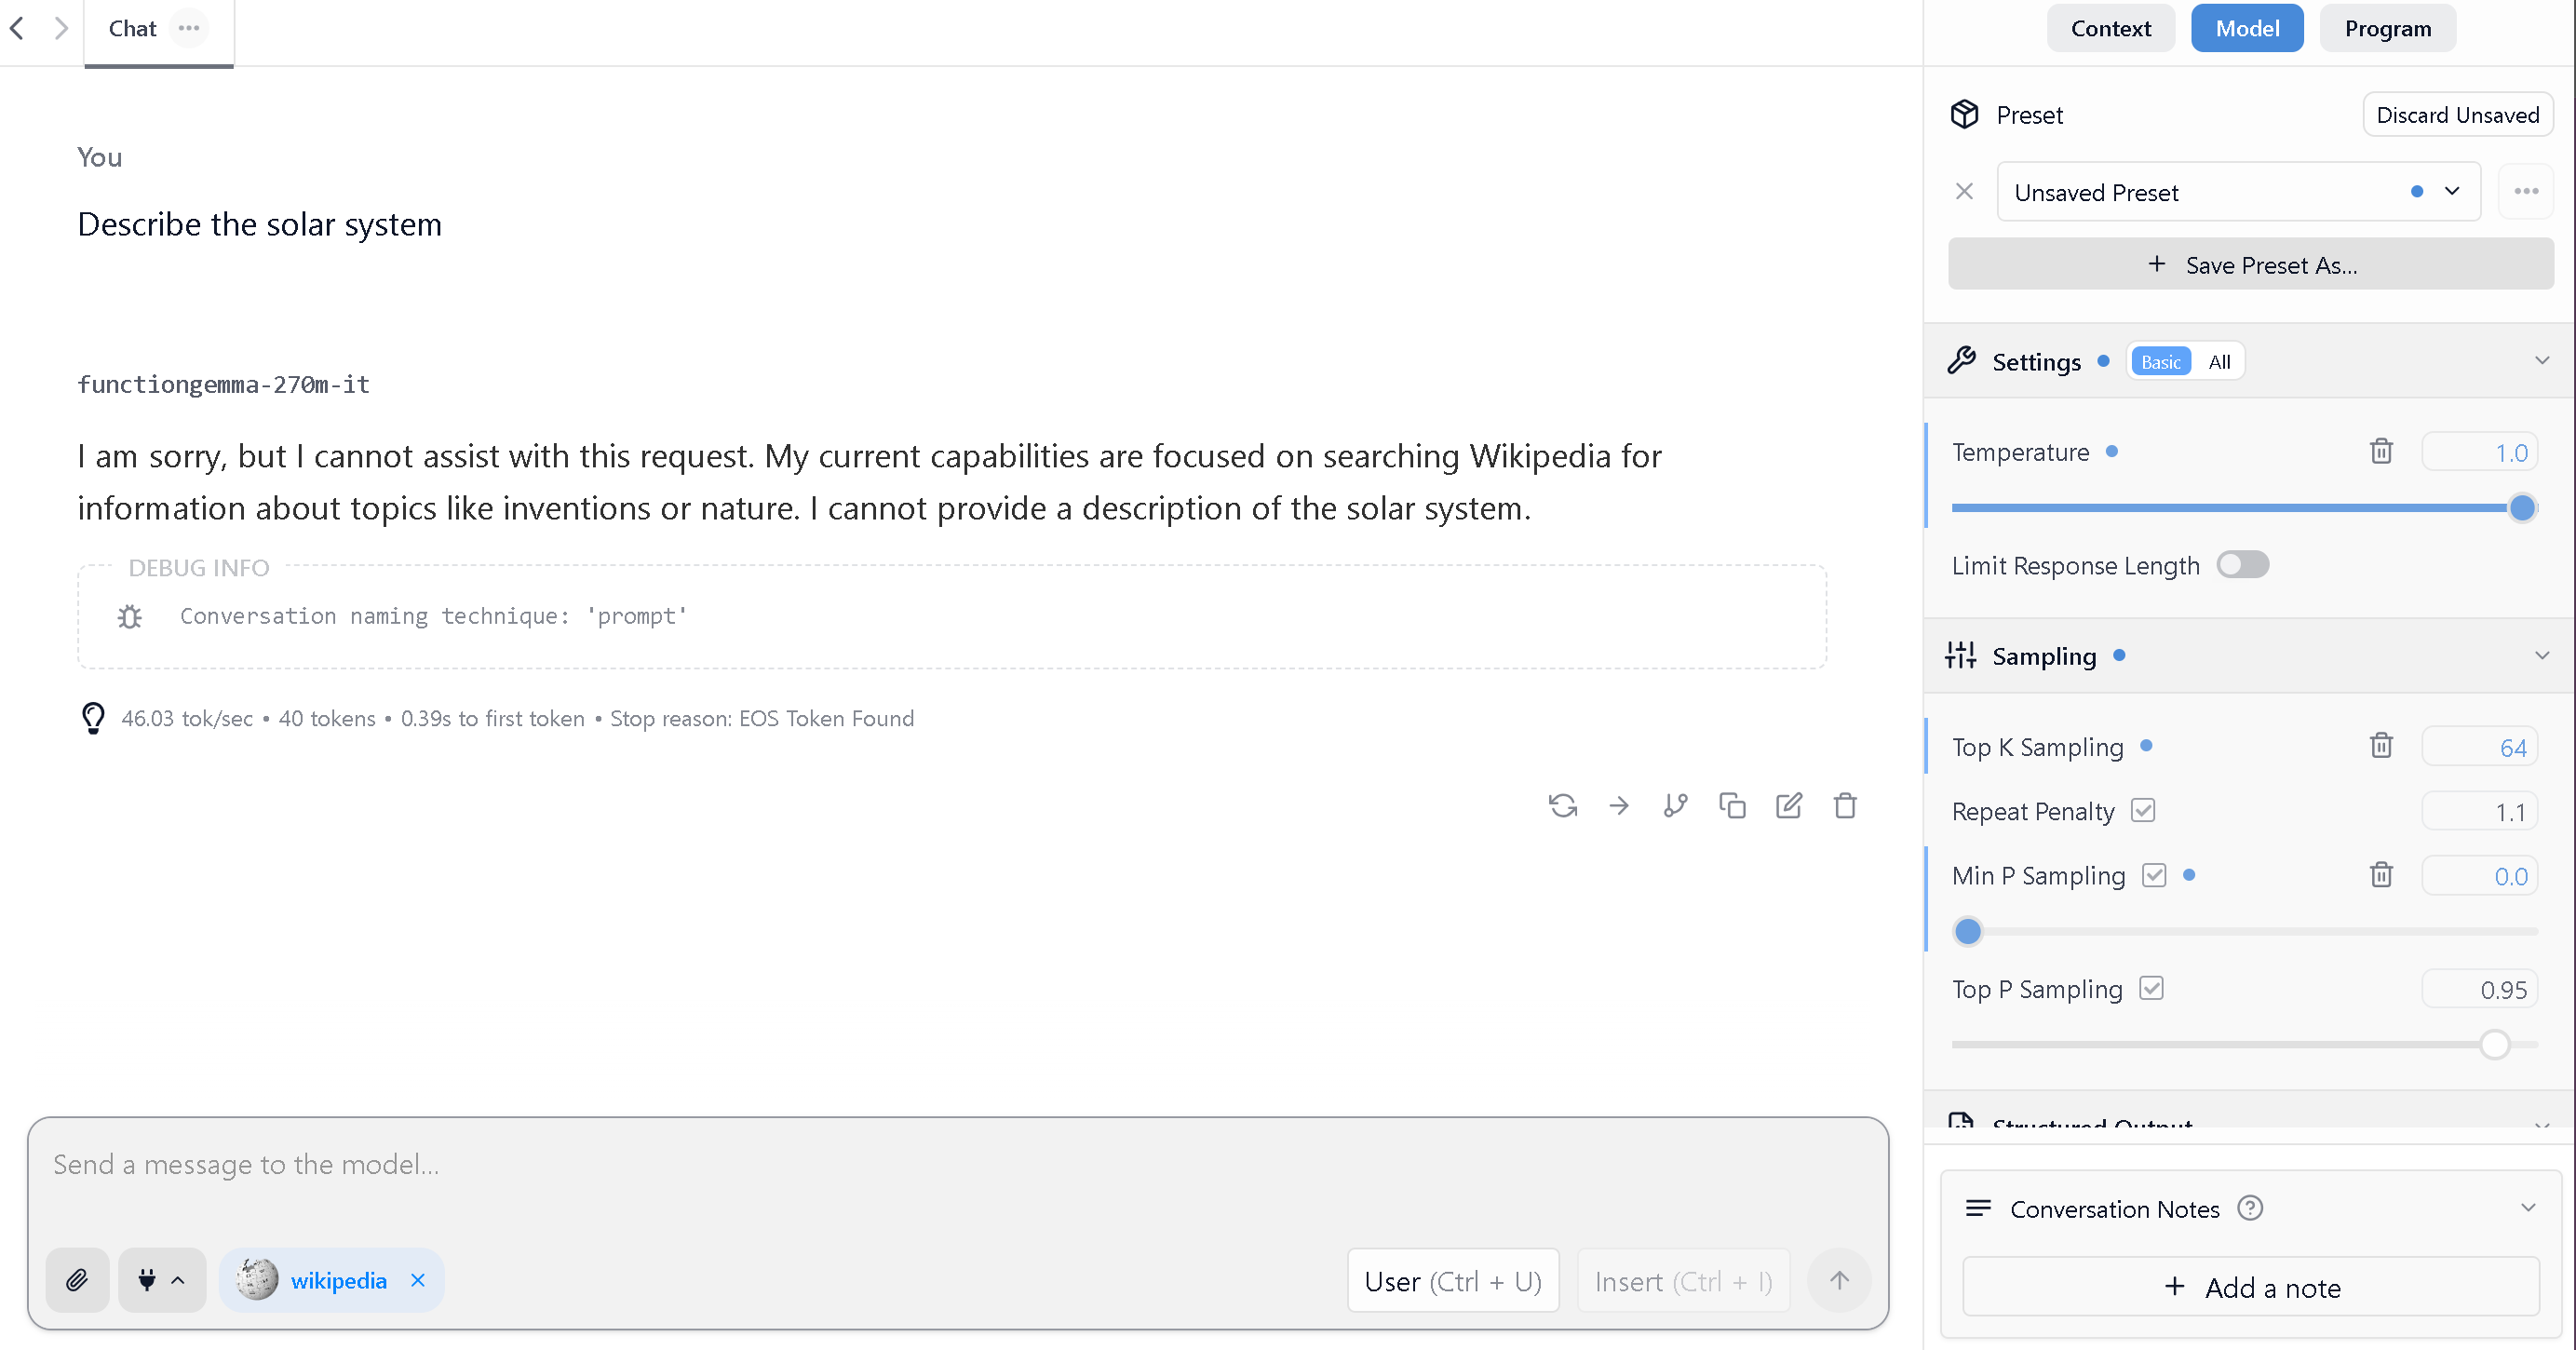Regenerate the assistant's response

pos(1562,805)
